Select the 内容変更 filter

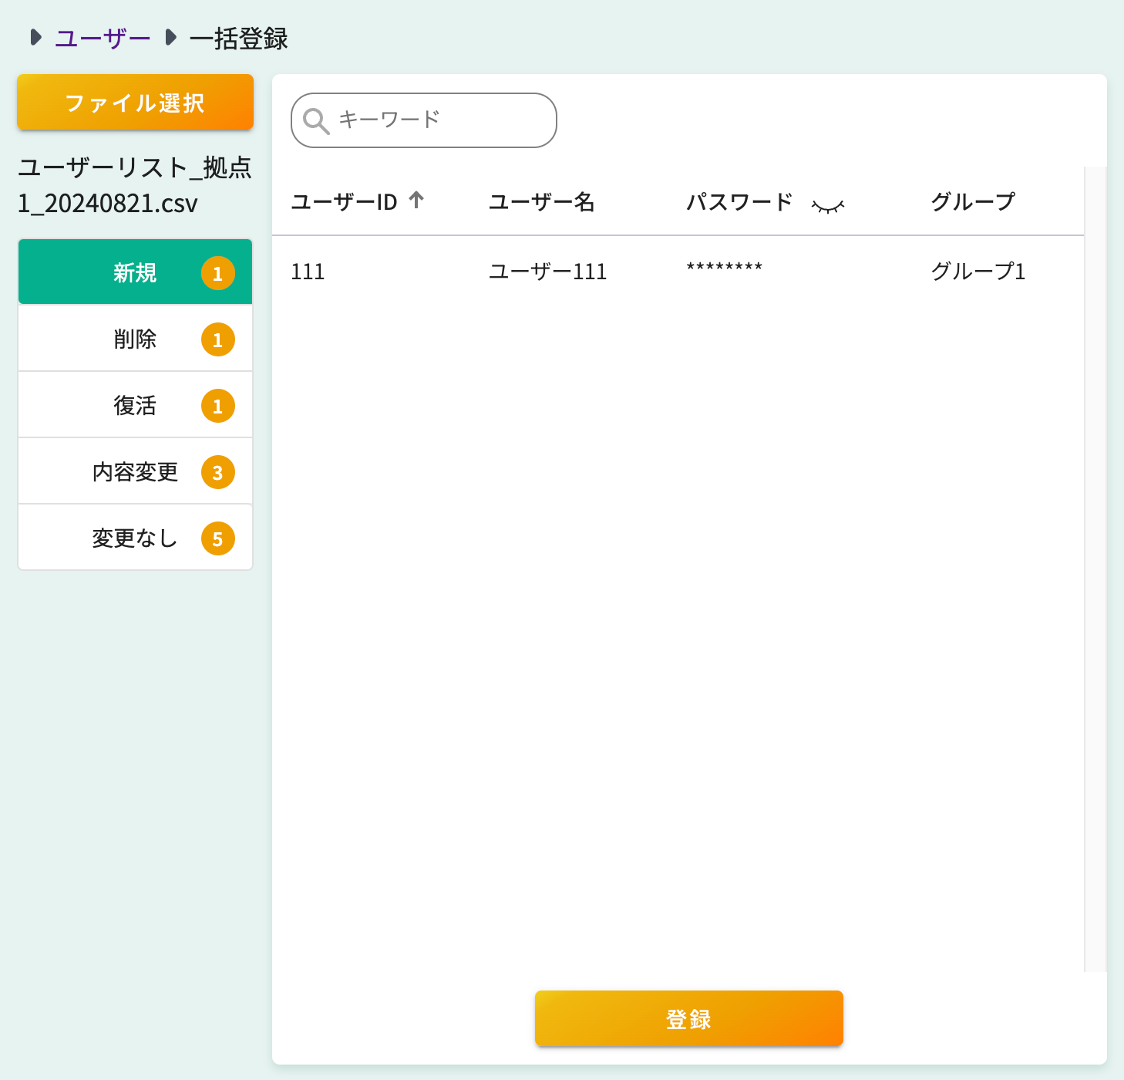pyautogui.click(x=135, y=471)
